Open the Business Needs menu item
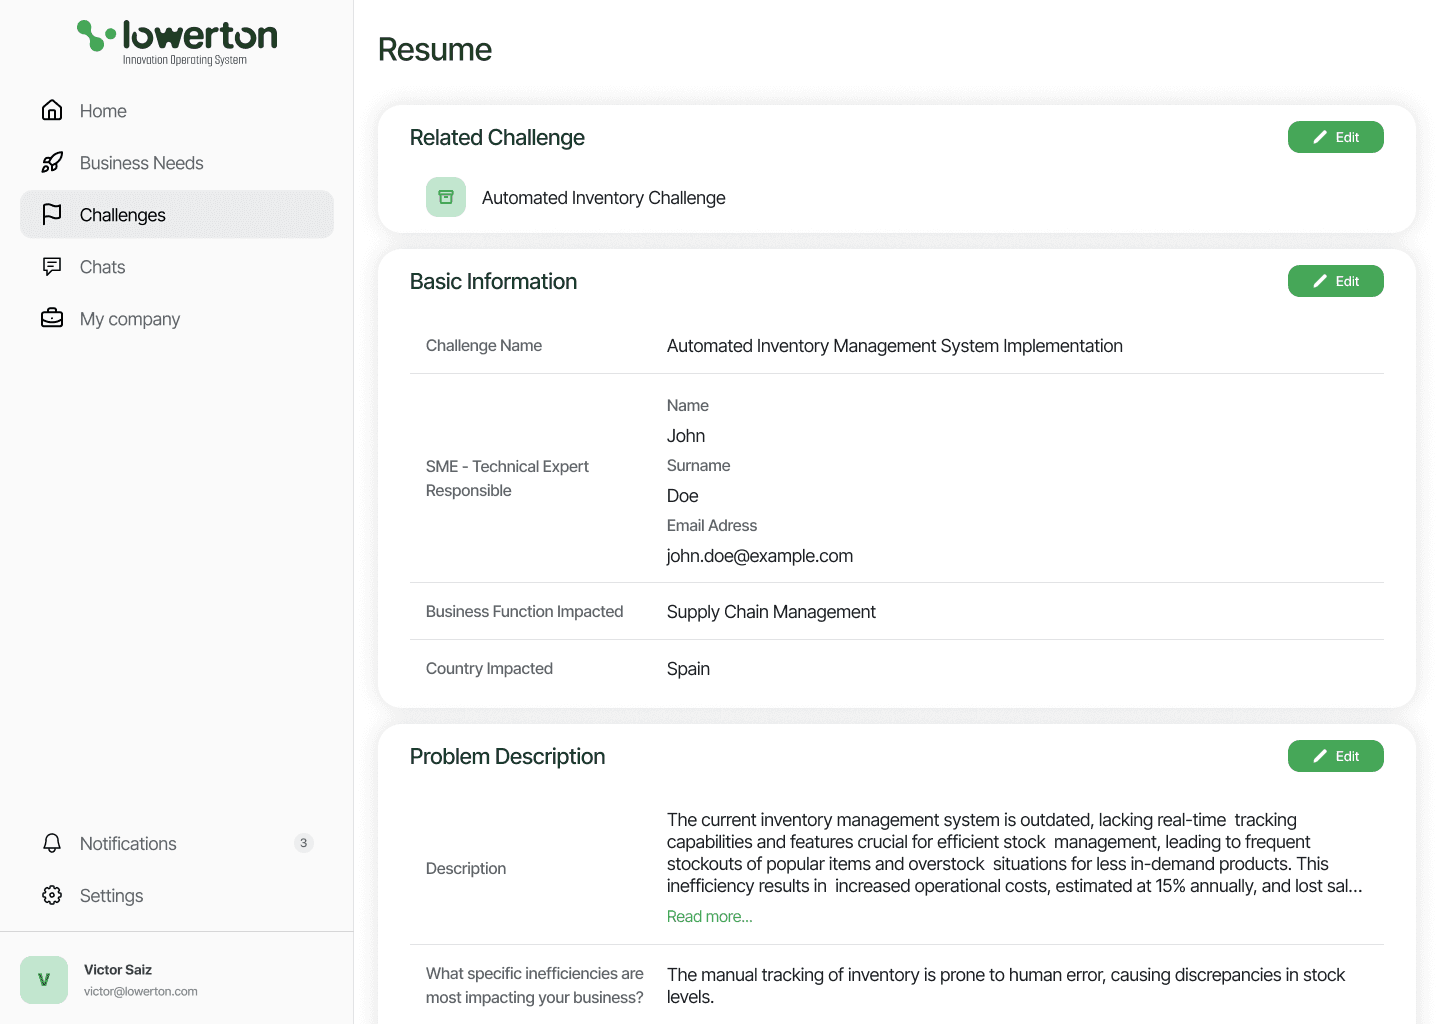The height and width of the screenshot is (1024, 1440). pyautogui.click(x=141, y=163)
